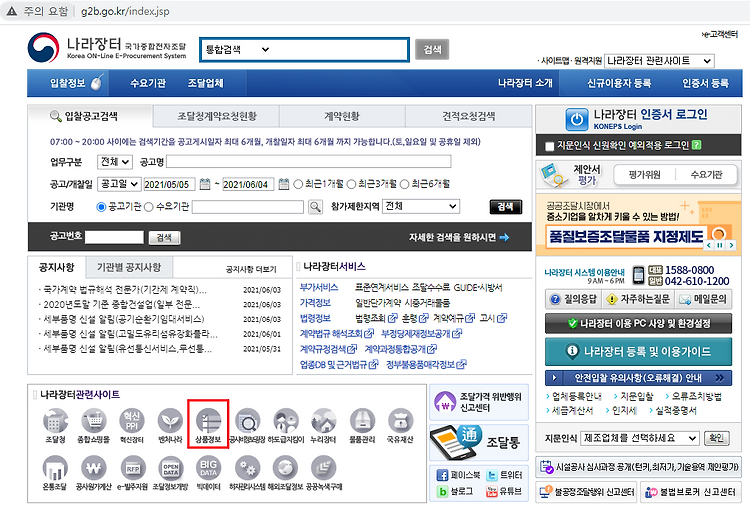
Task: Click the 공고번호 input field
Action: 114,237
